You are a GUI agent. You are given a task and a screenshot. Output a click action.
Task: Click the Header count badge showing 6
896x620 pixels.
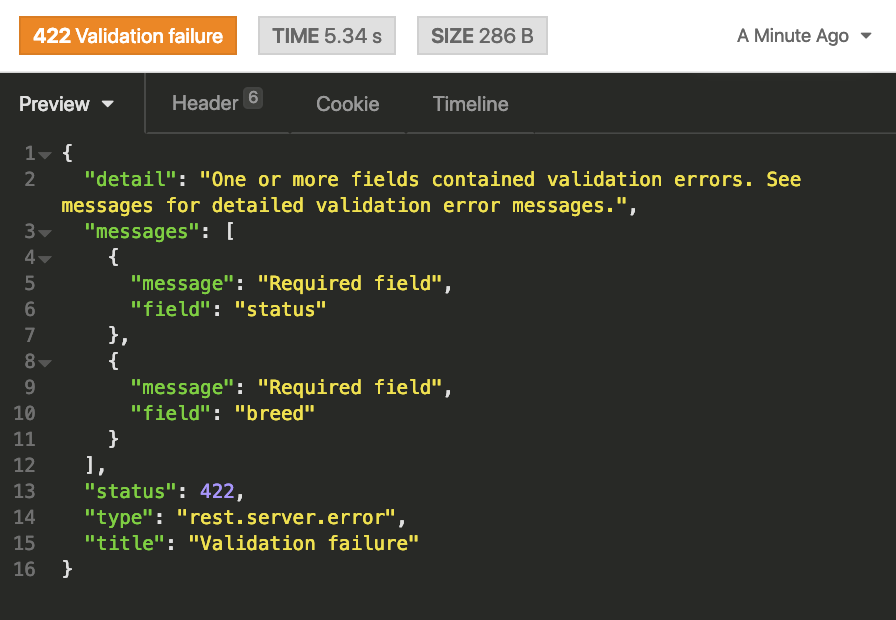click(x=253, y=98)
